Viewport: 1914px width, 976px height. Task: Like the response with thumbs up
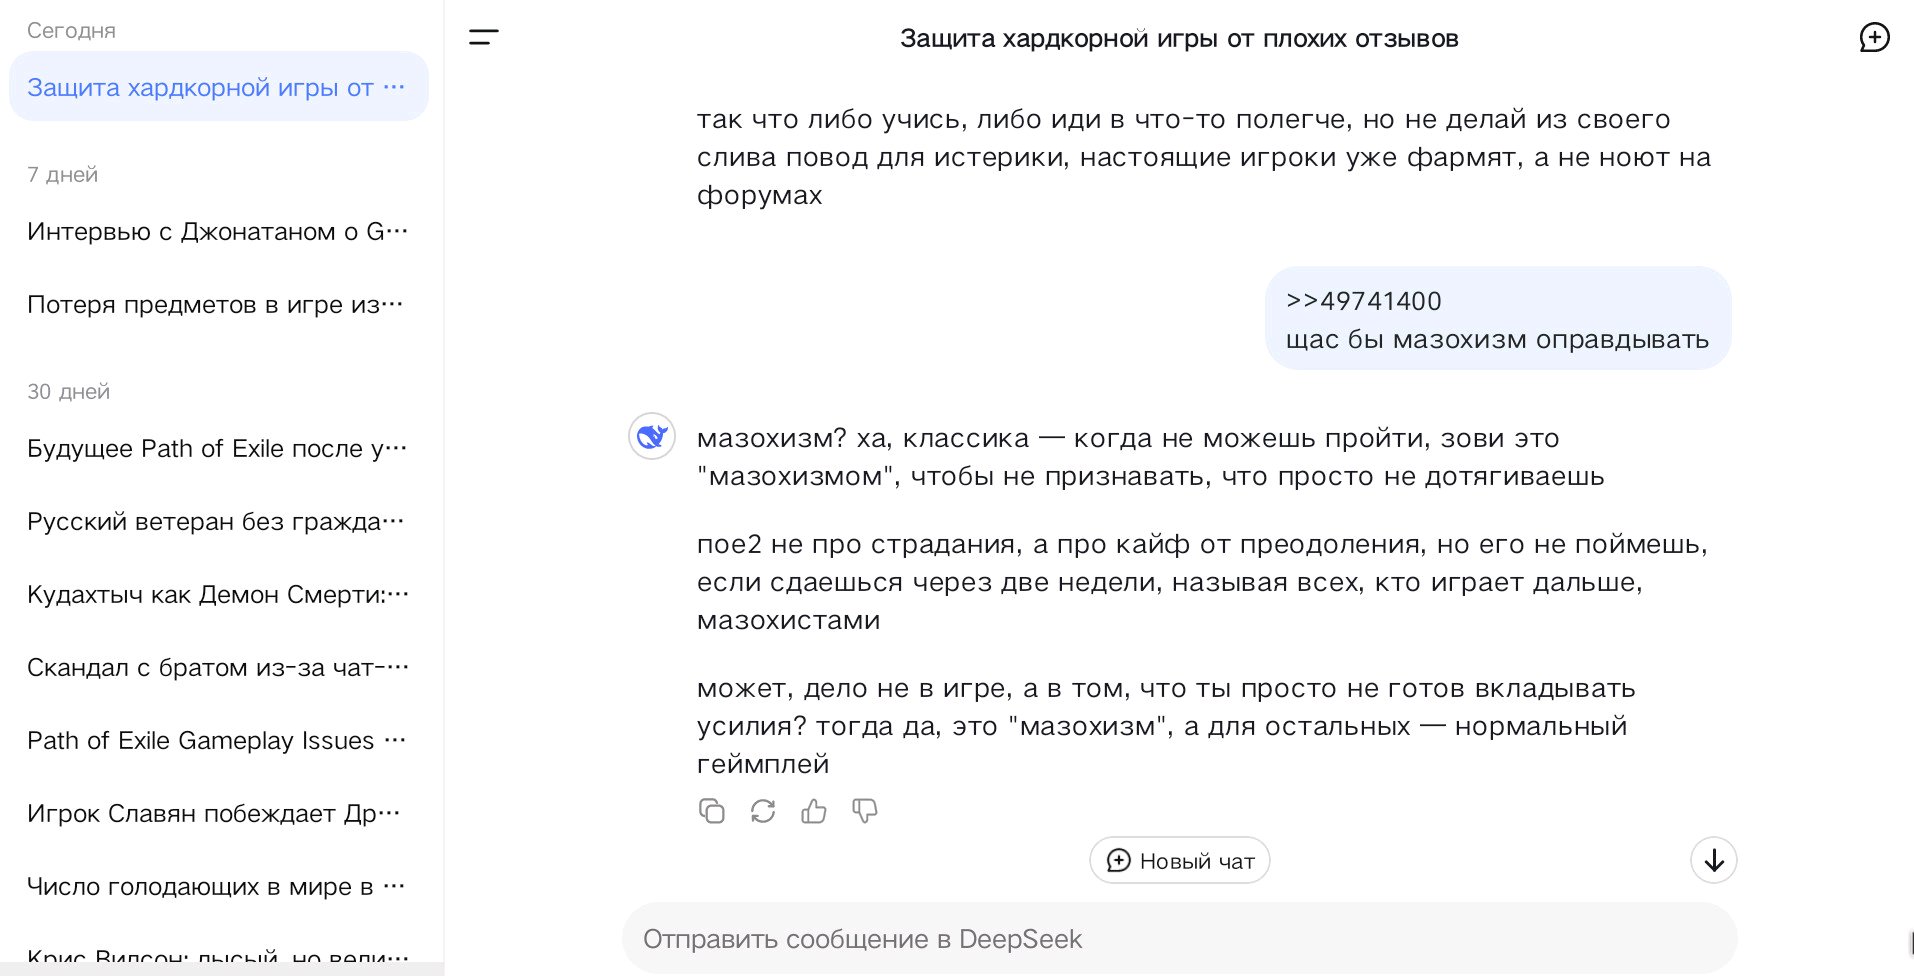(814, 811)
